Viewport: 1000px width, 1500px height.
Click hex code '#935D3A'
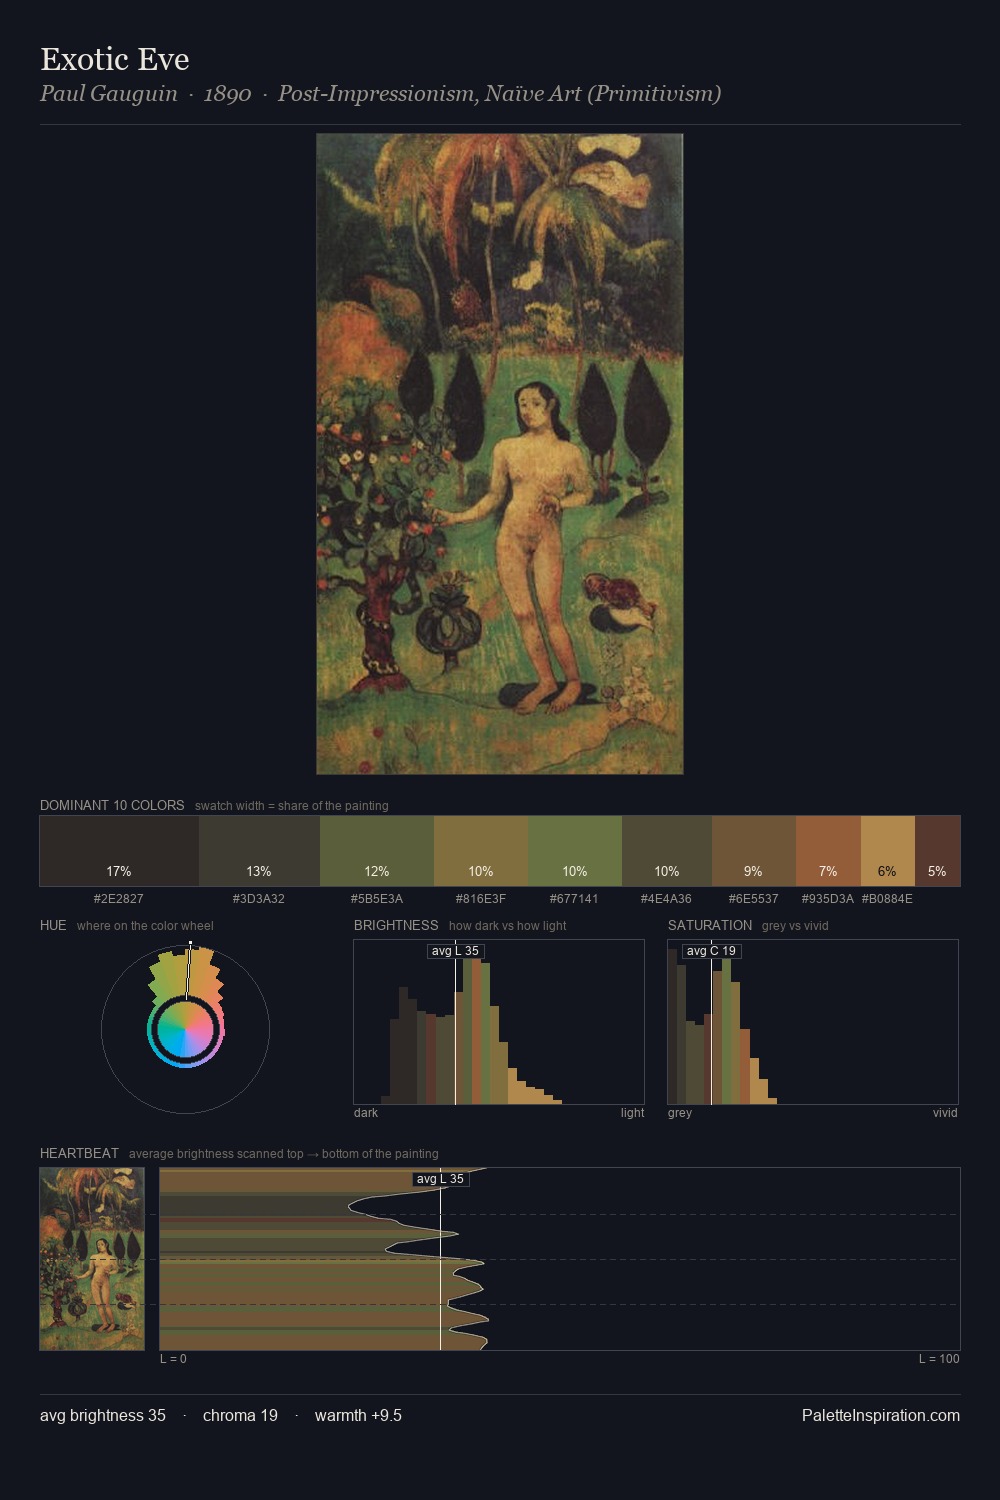click(828, 899)
